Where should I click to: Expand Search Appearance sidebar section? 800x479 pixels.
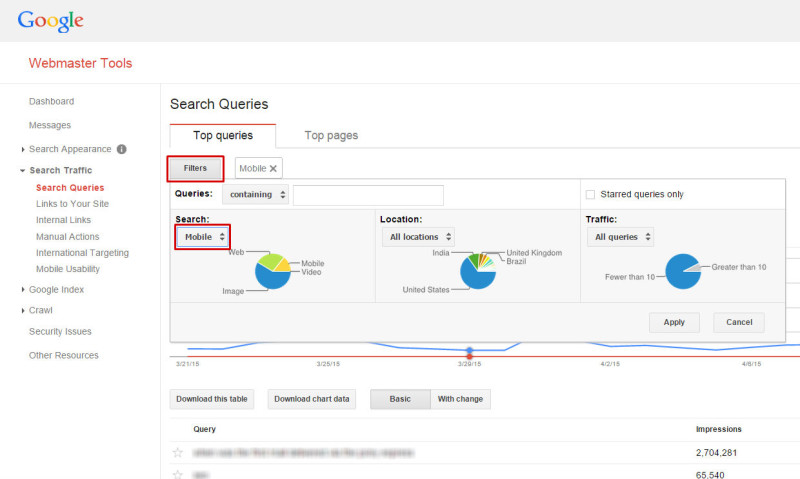pyautogui.click(x=23, y=149)
